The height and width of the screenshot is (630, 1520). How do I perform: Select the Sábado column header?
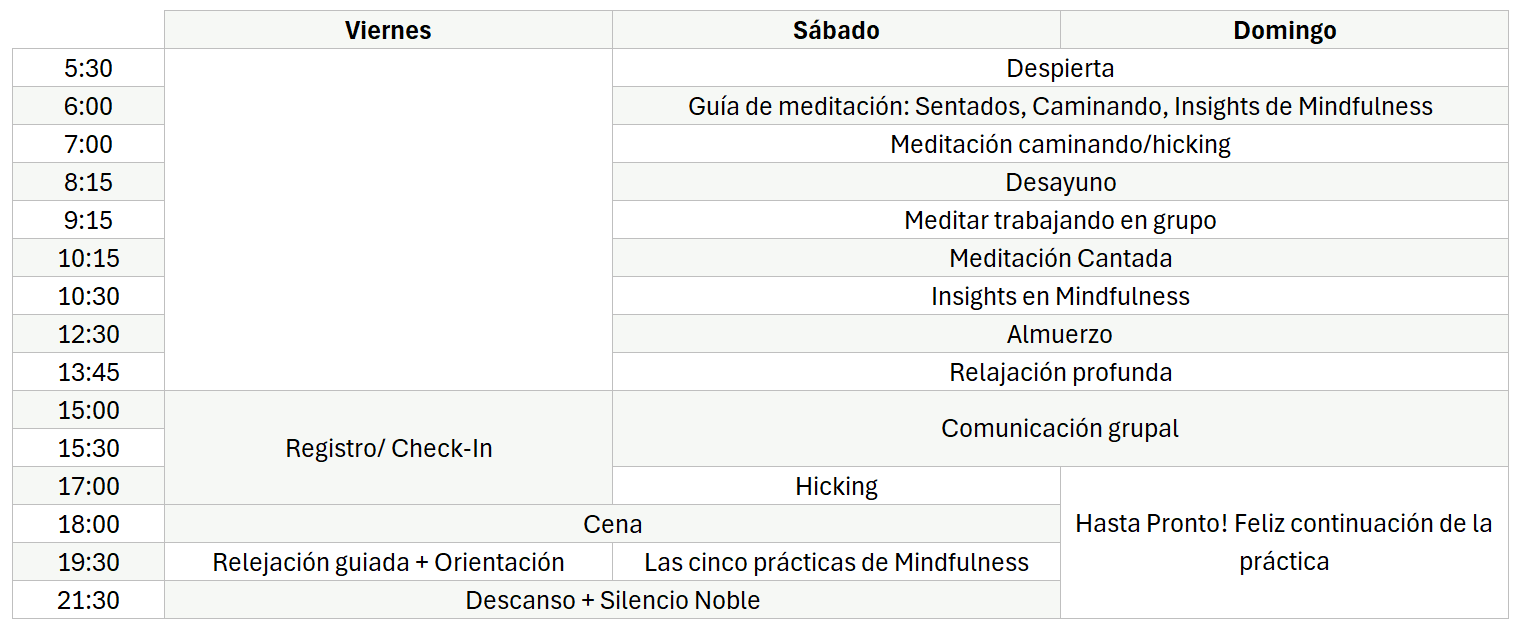point(836,30)
